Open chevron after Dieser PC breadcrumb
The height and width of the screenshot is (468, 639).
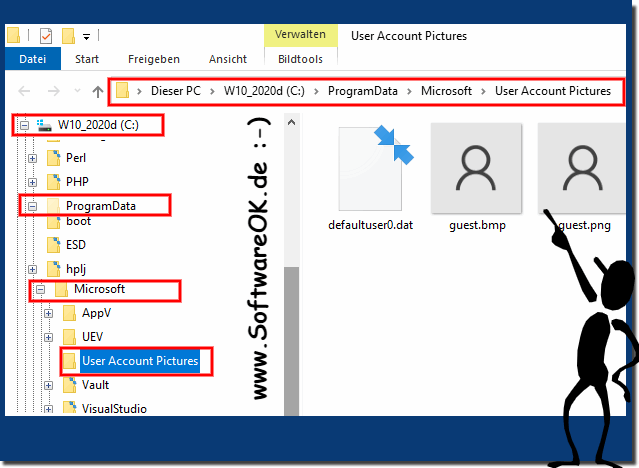pyautogui.click(x=212, y=91)
